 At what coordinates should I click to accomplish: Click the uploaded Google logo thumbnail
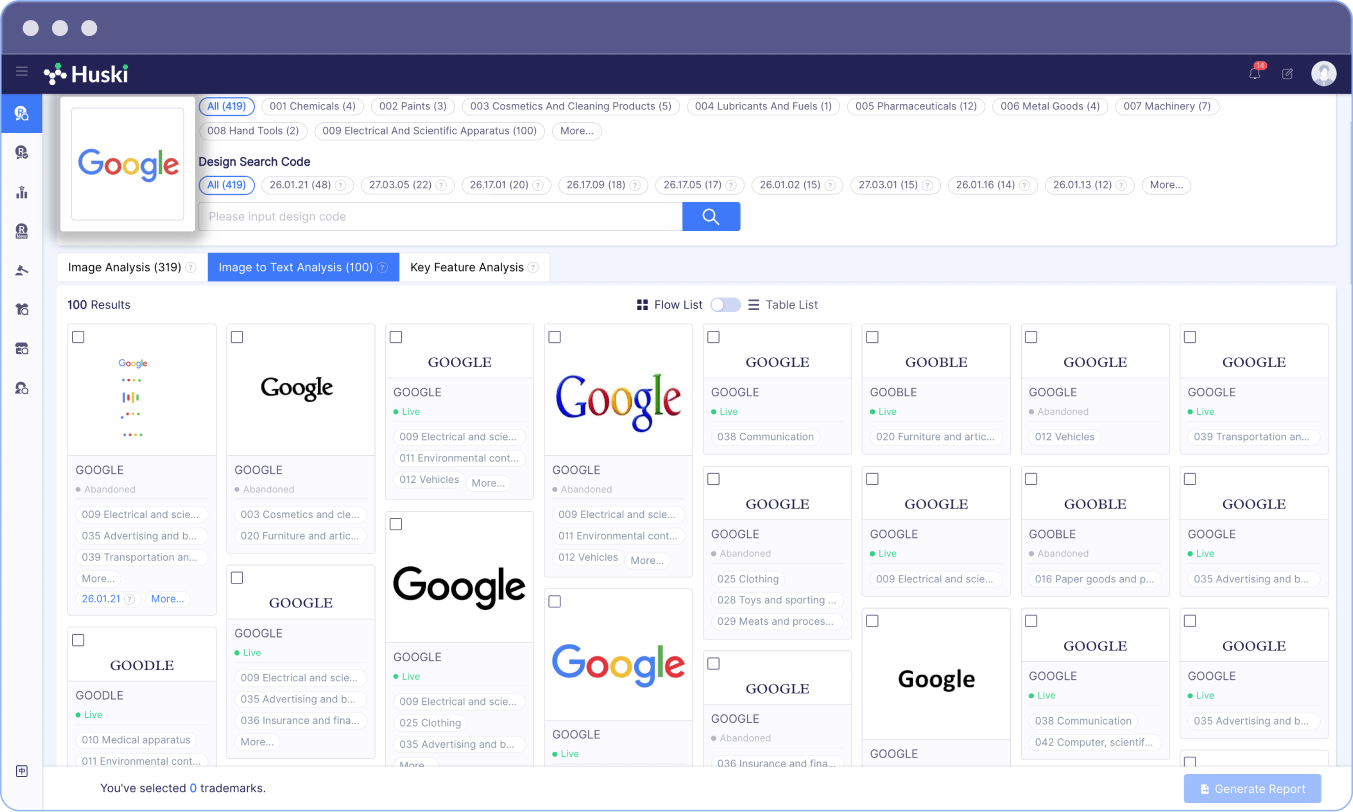pos(127,164)
